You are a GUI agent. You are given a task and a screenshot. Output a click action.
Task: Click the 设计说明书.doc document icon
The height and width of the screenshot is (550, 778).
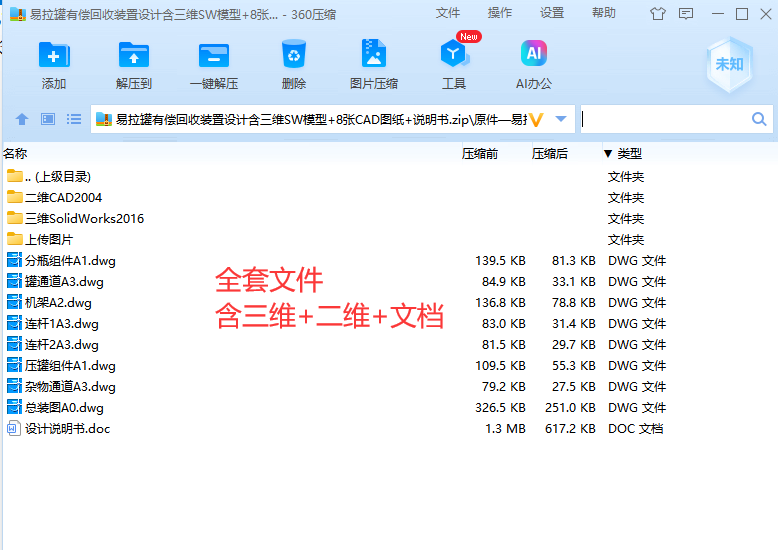tap(14, 428)
